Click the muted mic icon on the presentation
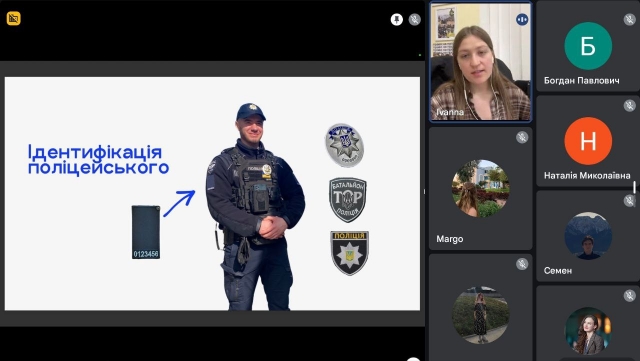The width and height of the screenshot is (640, 361). click(x=415, y=19)
